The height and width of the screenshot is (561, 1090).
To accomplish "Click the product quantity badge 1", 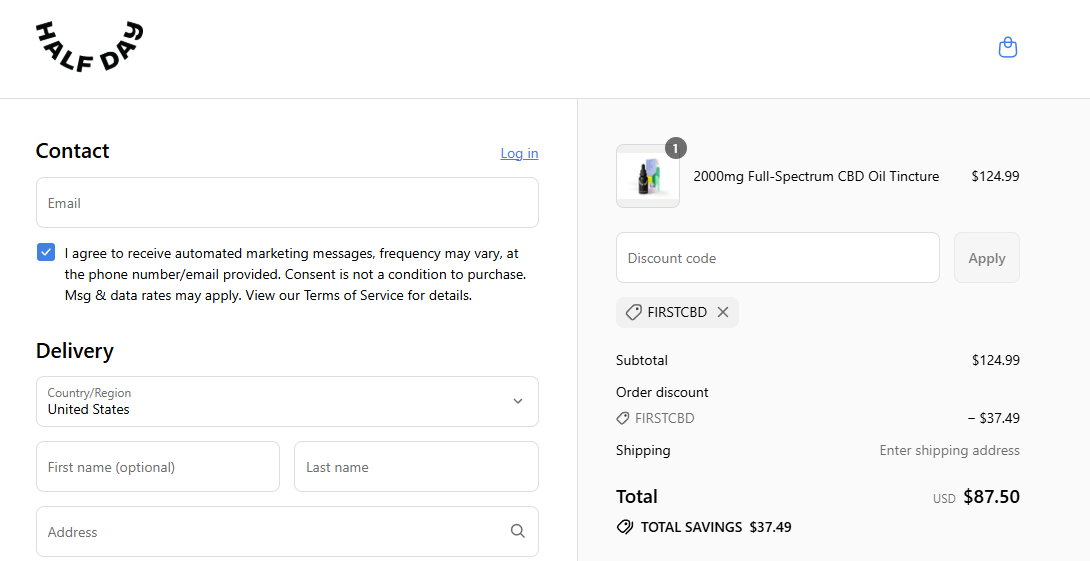I will tap(676, 148).
